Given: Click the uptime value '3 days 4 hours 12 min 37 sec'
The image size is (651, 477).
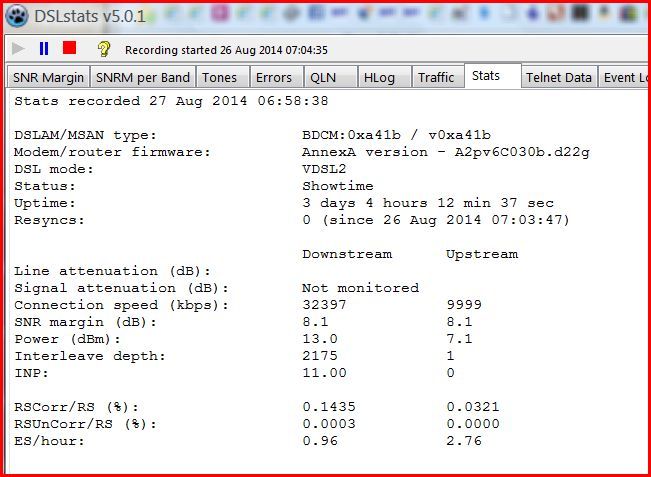Looking at the screenshot, I should [428, 203].
